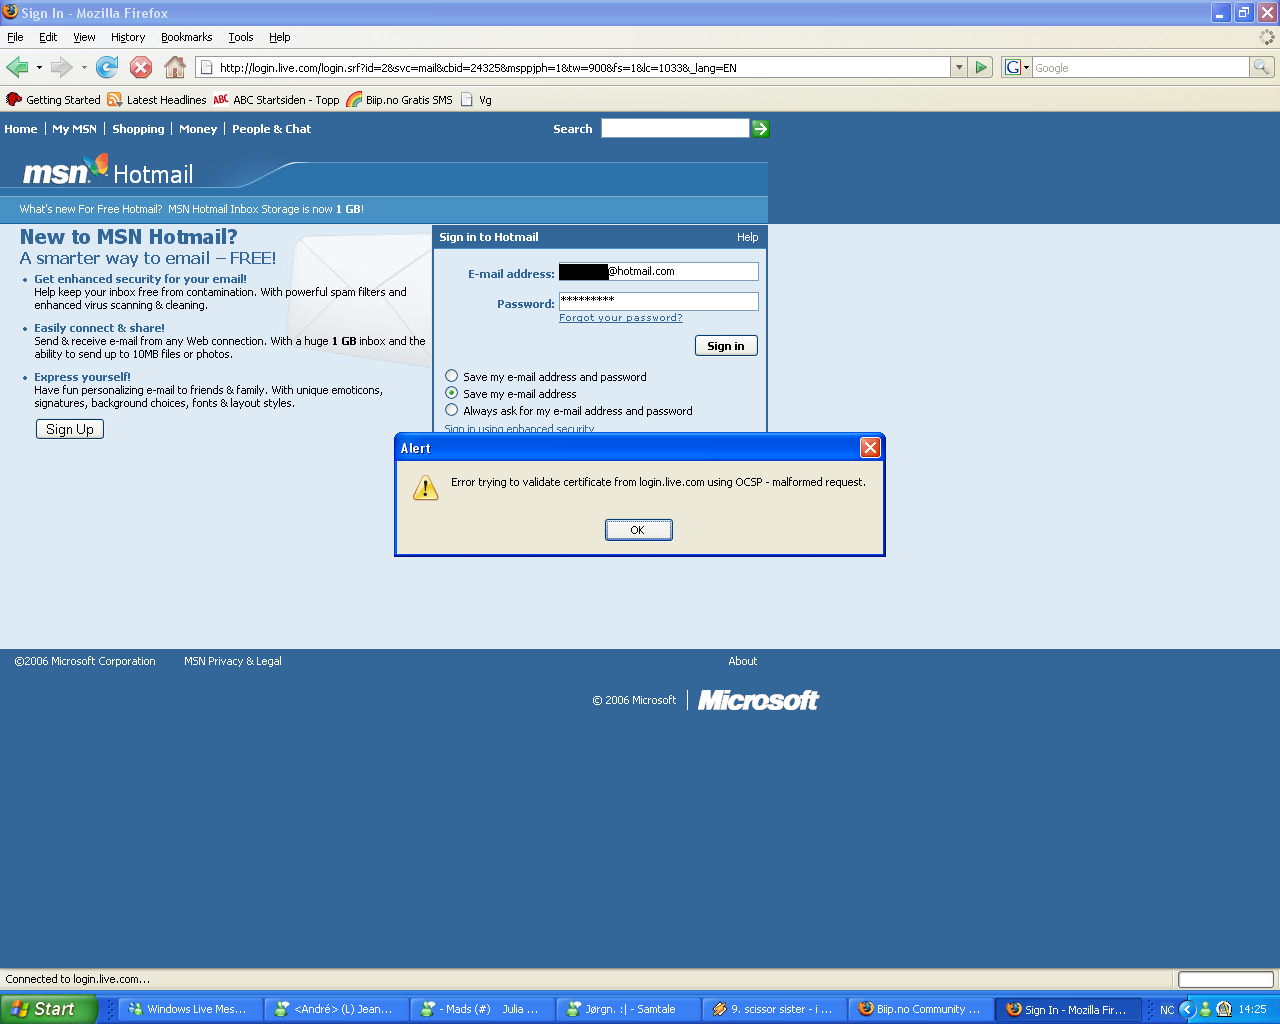
Task: Open the Help menu
Action: 280,37
